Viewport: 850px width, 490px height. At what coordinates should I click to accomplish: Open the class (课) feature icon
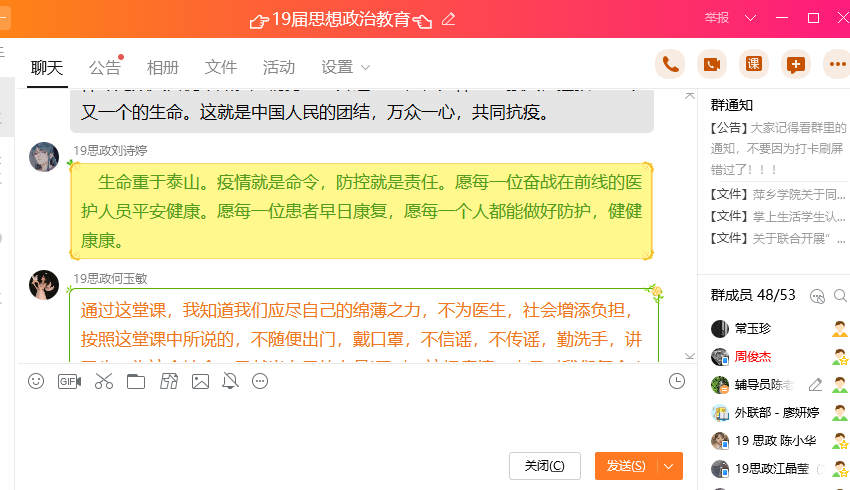pyautogui.click(x=754, y=65)
